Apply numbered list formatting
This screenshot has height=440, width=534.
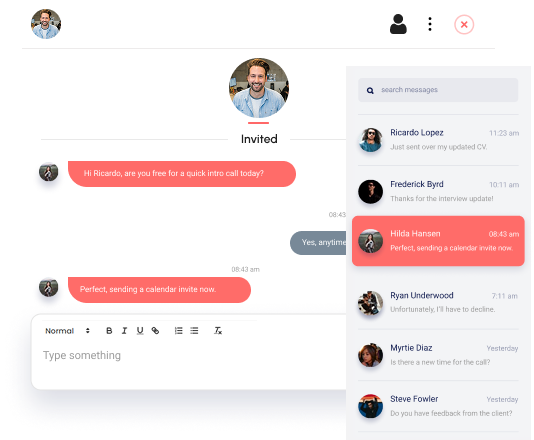(178, 331)
